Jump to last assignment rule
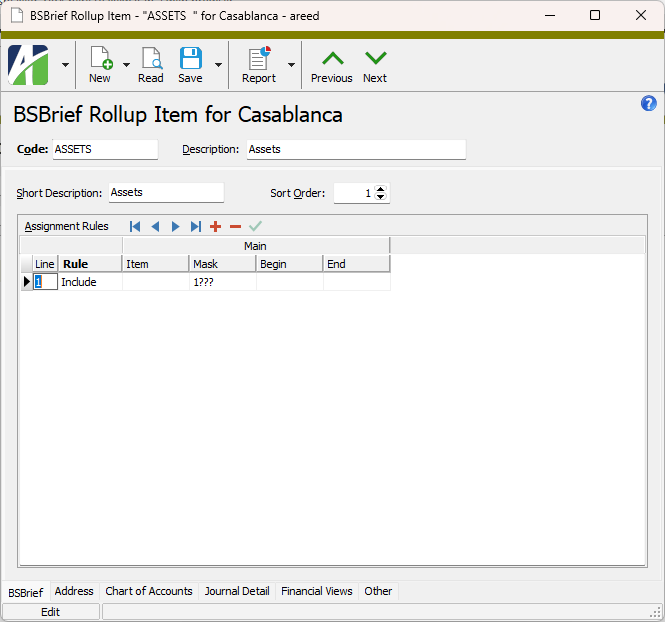The width and height of the screenshot is (665, 622). click(x=196, y=227)
